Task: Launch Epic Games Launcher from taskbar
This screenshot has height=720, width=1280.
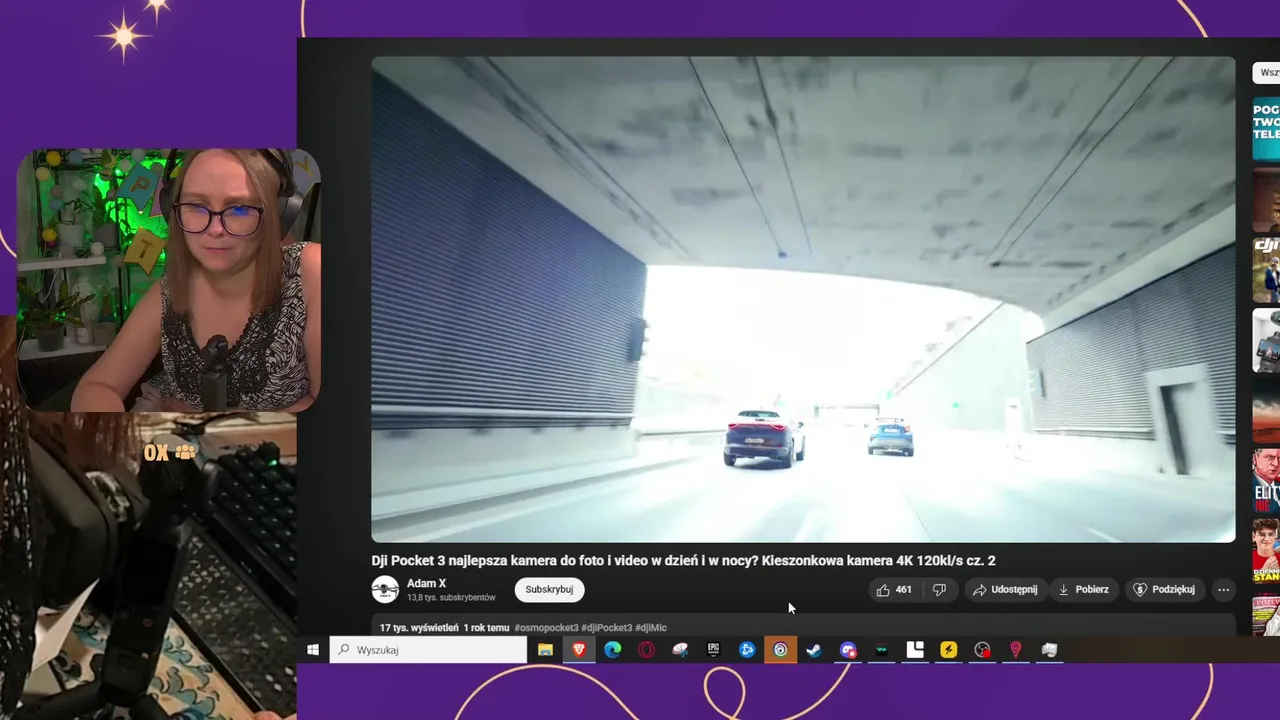Action: (x=713, y=650)
